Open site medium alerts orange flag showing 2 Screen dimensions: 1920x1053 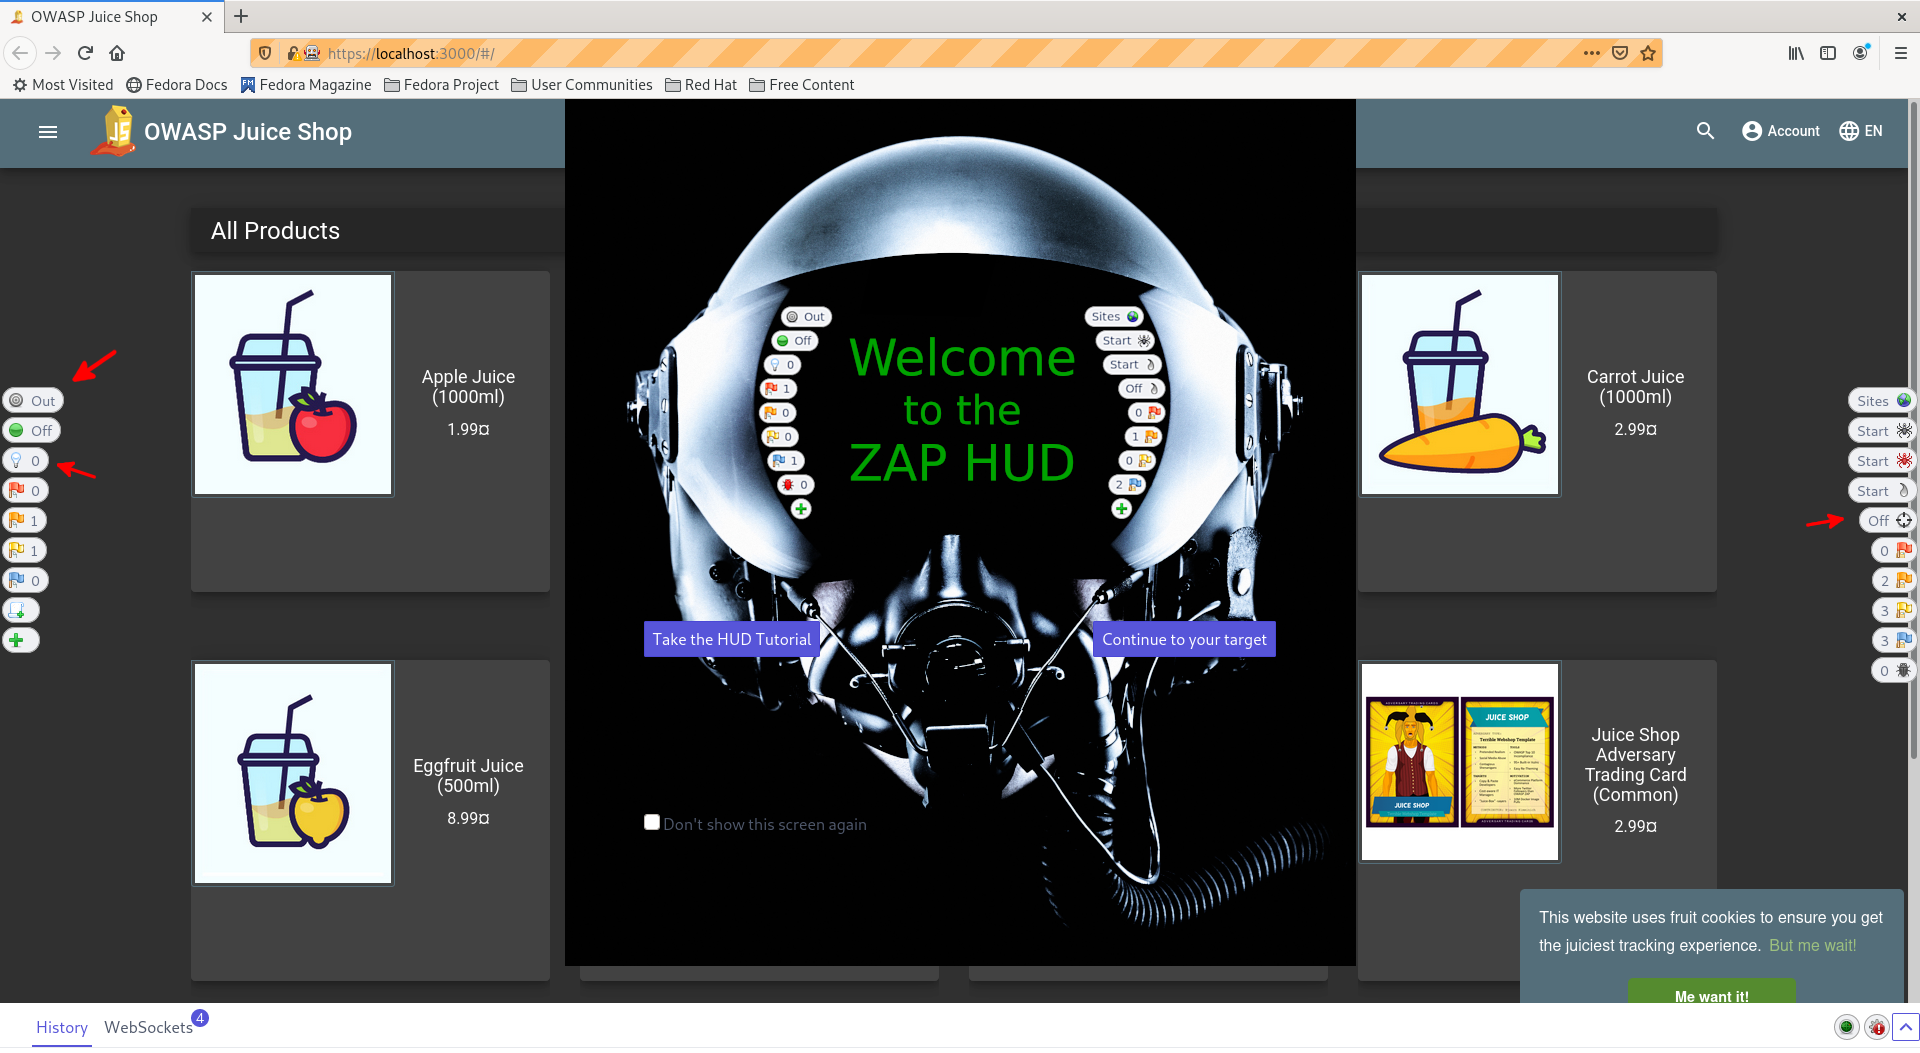coord(1894,581)
